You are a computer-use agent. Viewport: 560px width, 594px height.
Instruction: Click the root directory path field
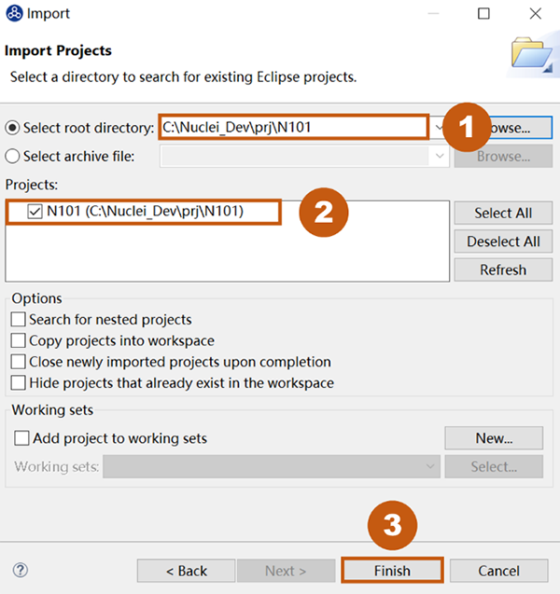click(294, 127)
